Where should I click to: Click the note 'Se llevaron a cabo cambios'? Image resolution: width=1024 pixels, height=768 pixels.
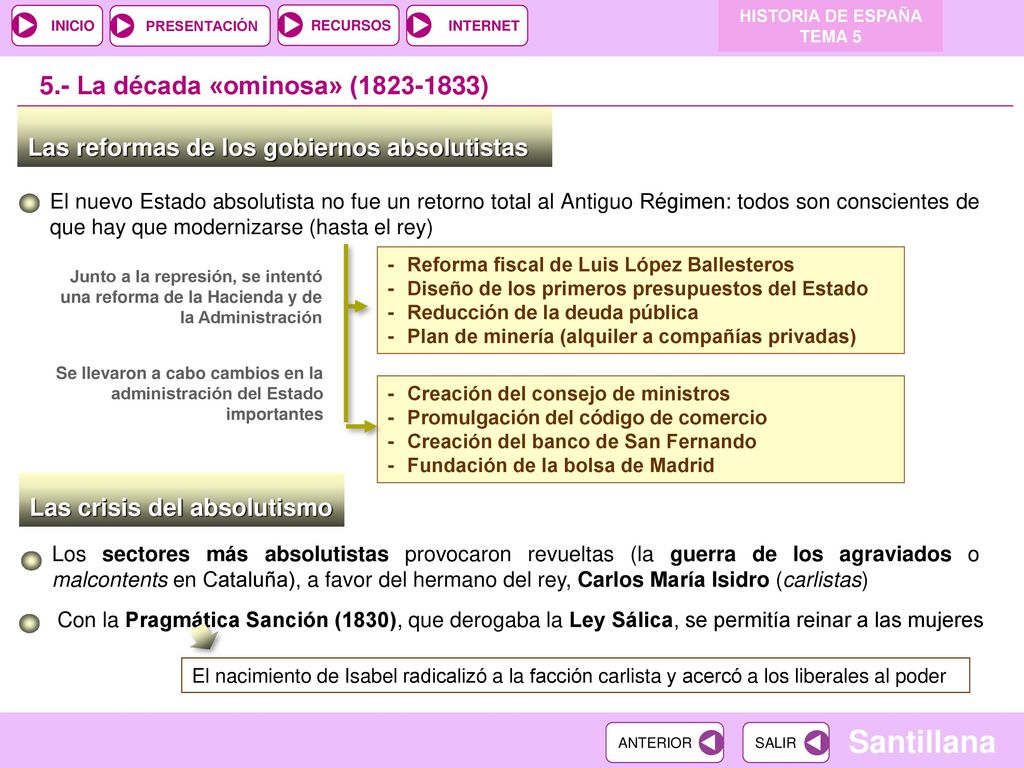coord(189,393)
